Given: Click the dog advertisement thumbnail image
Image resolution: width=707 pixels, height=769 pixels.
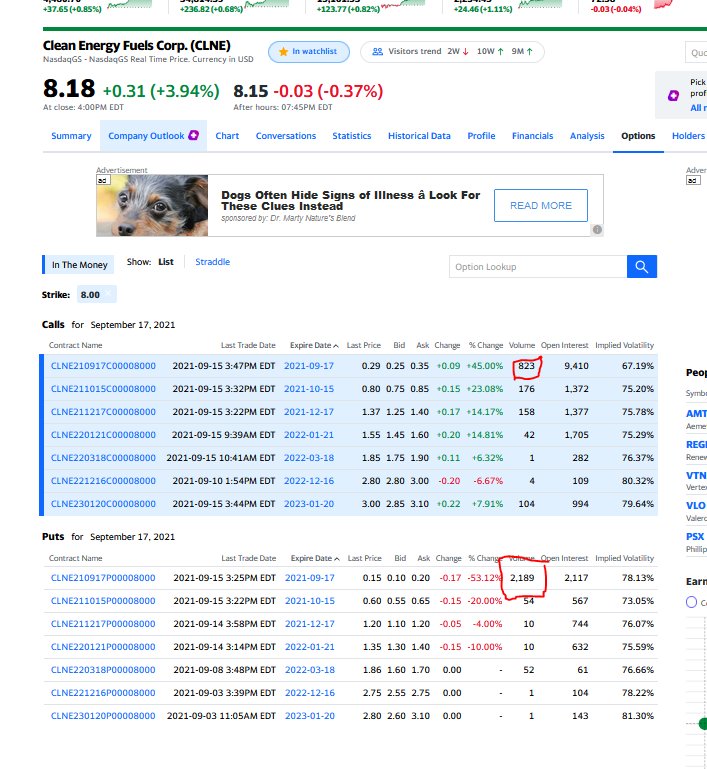Looking at the screenshot, I should coord(152,205).
